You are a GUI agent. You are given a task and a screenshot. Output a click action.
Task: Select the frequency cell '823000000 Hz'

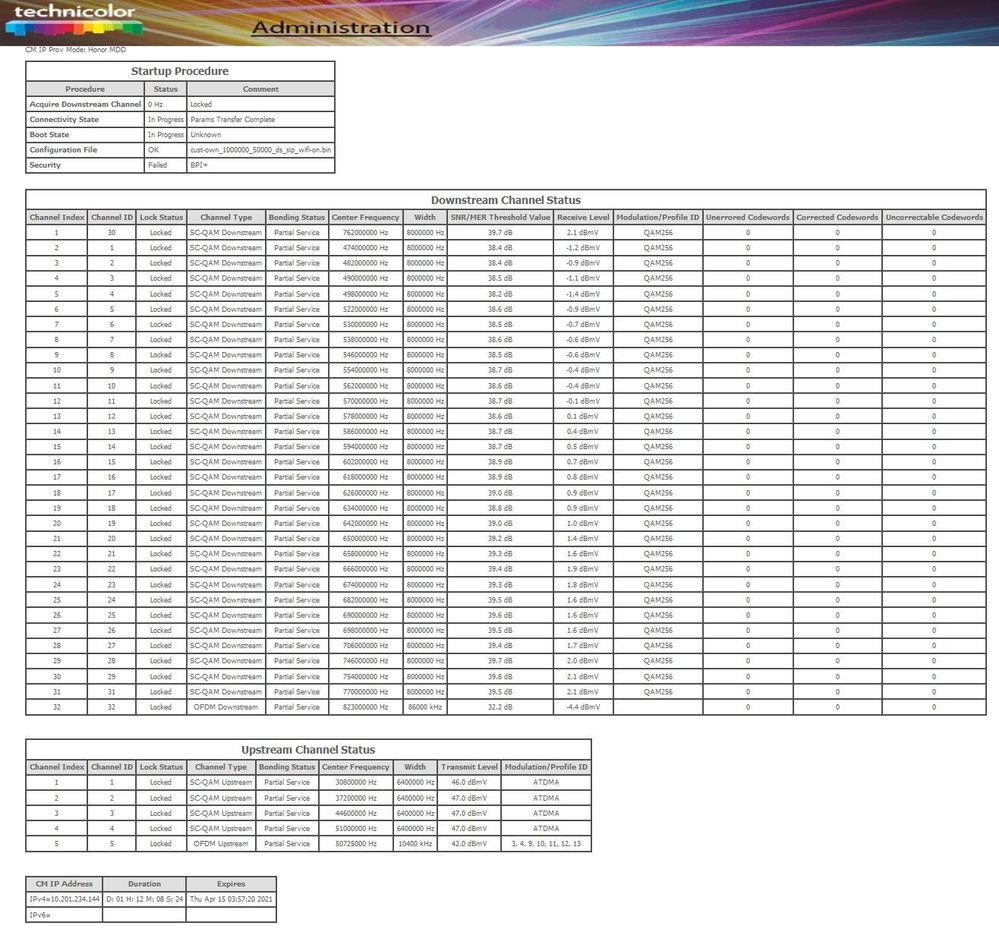click(x=366, y=707)
